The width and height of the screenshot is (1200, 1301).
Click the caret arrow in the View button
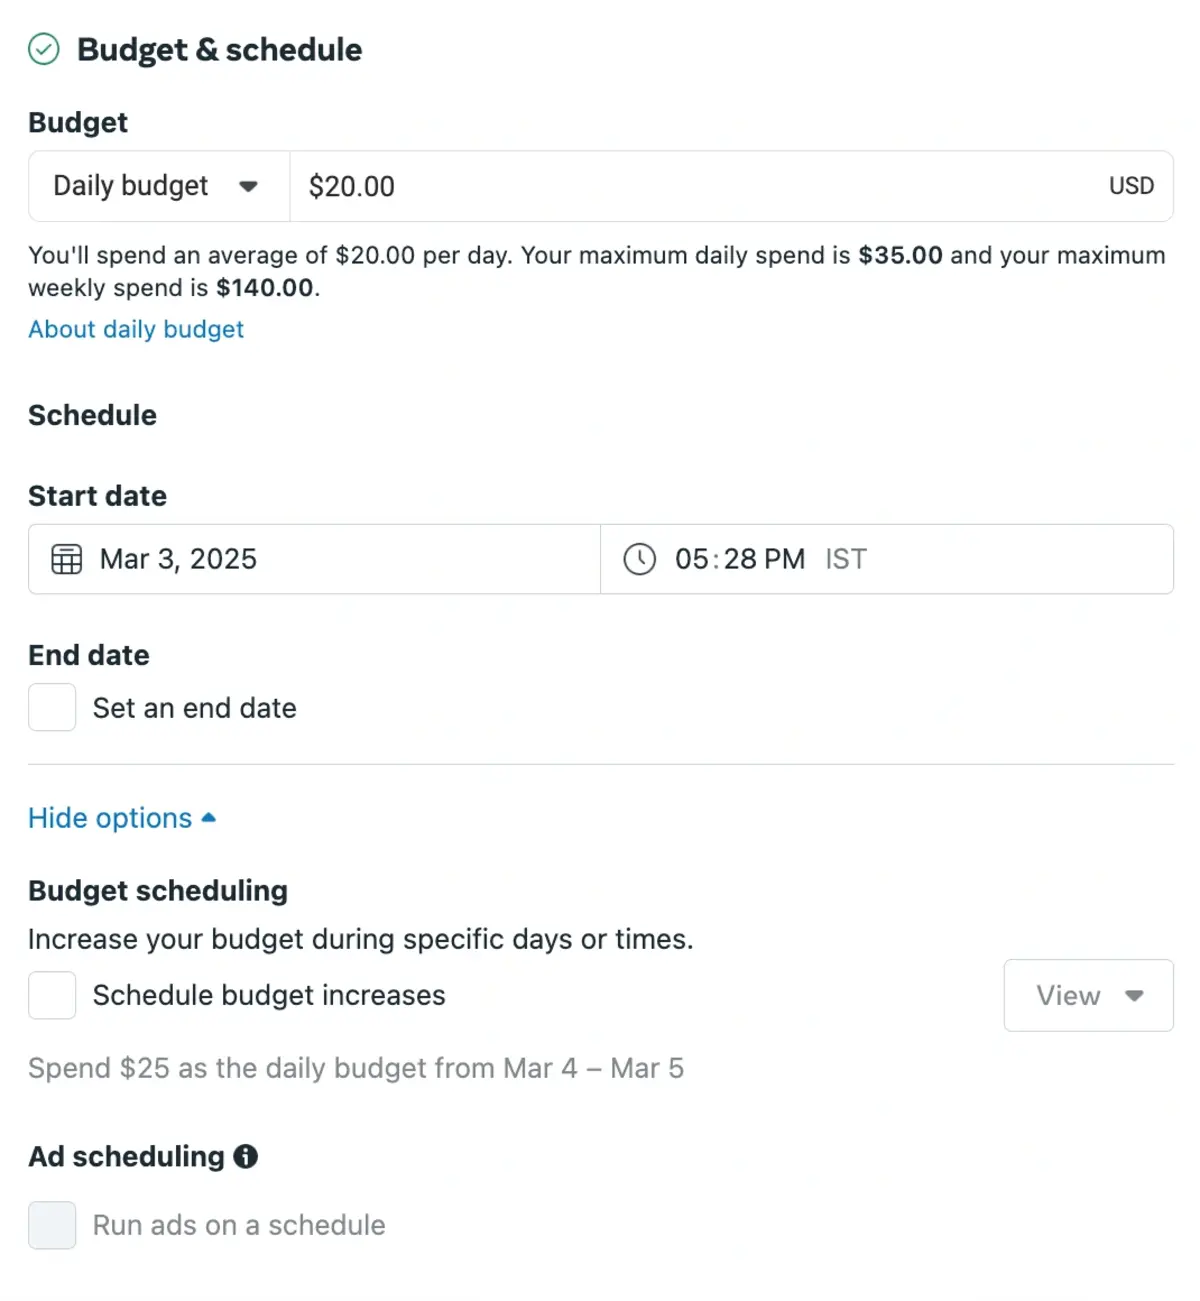point(1134,996)
